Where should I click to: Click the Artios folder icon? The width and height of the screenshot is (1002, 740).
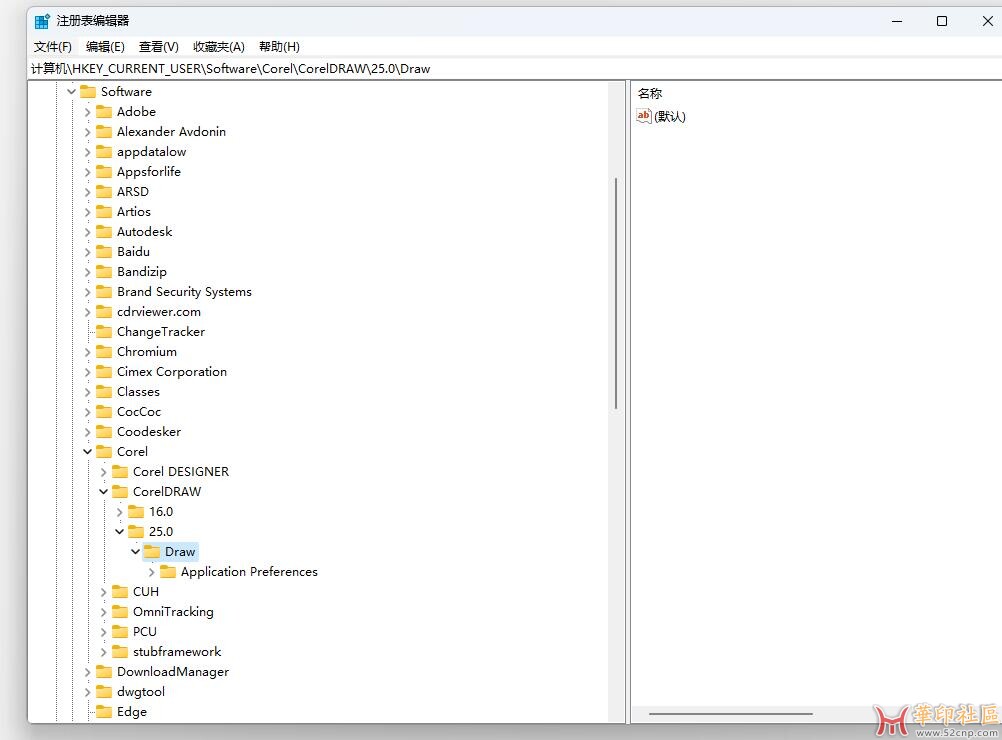click(104, 212)
